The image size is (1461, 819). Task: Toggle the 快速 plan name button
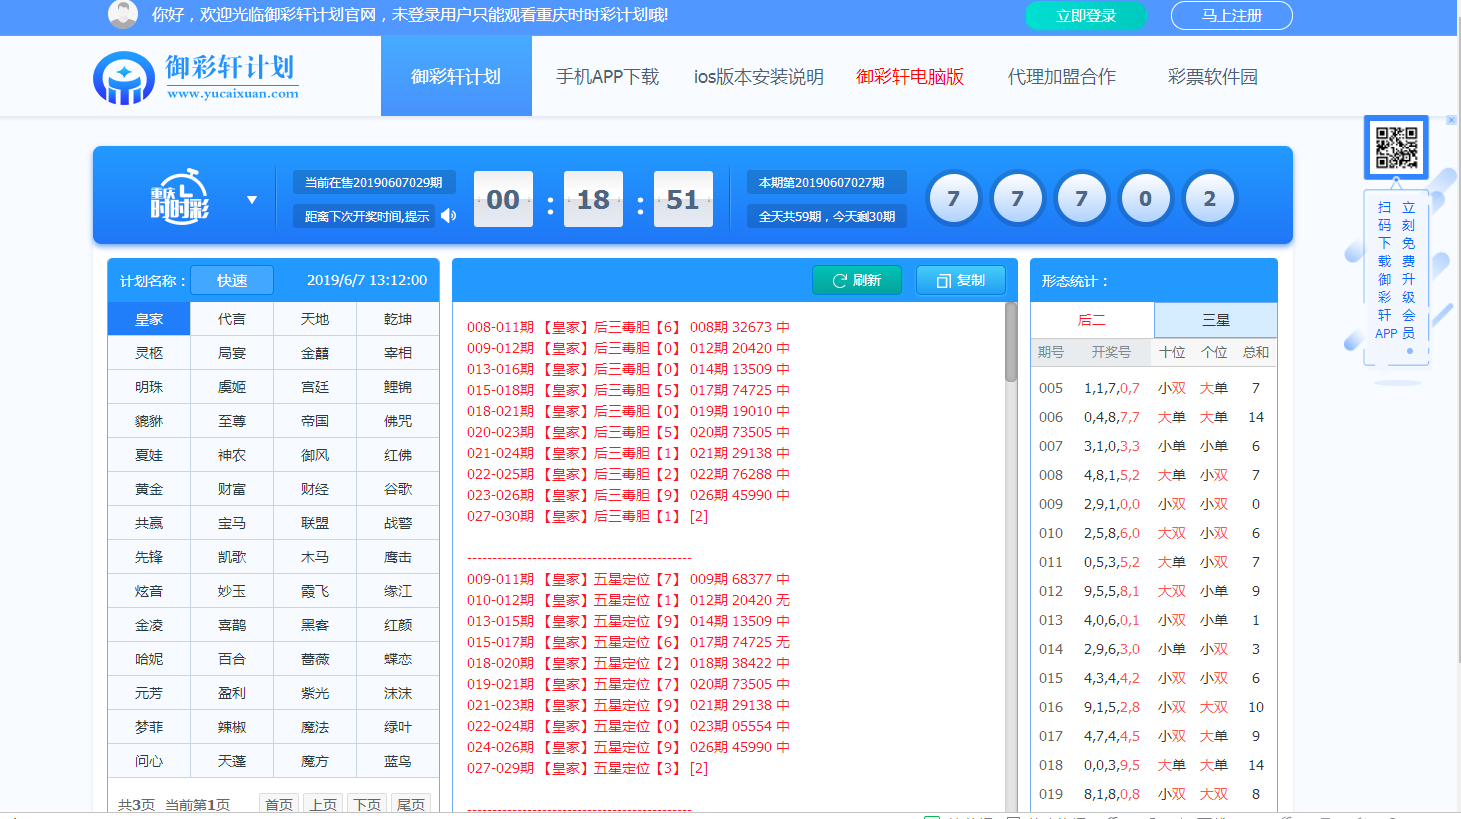[232, 281]
